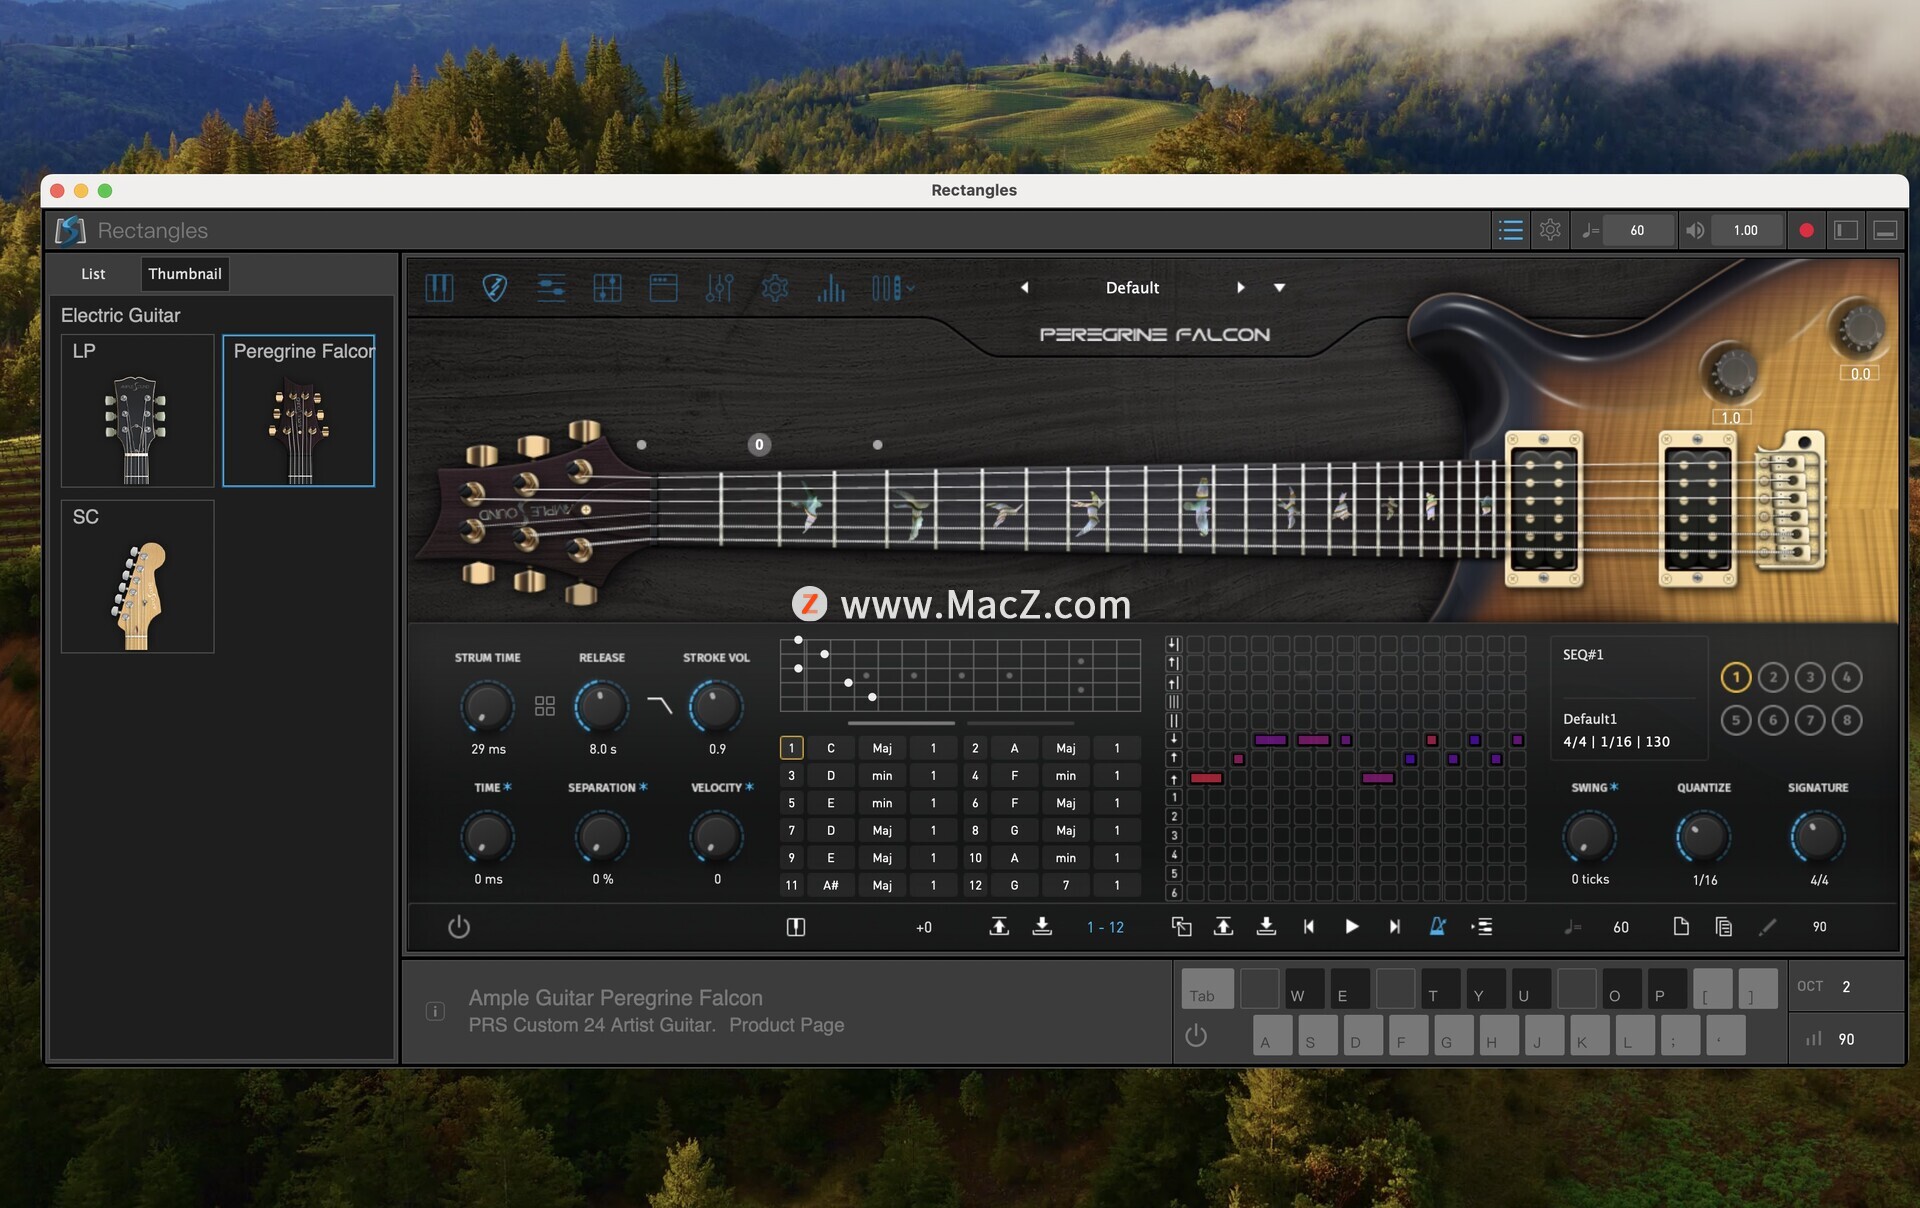
Task: Toggle the blue metronome button
Action: point(1437,926)
